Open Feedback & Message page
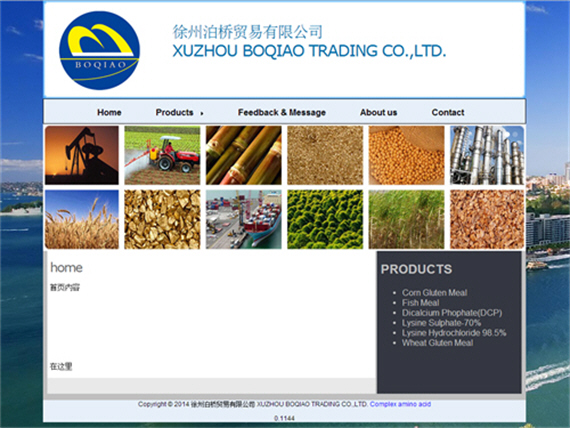 click(x=282, y=112)
